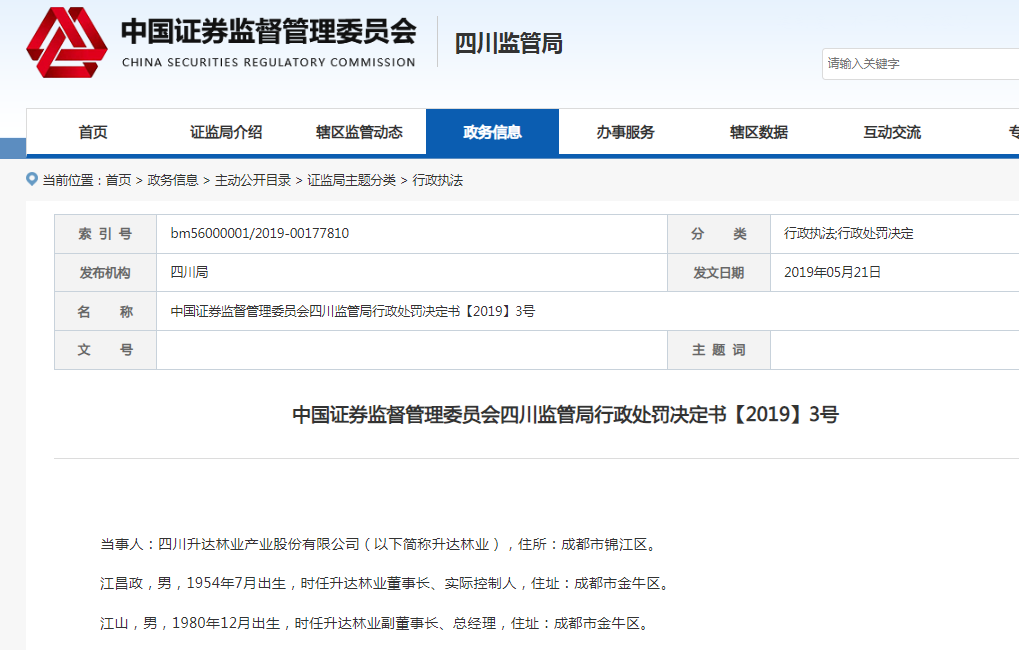Go to the 办事服务 tab
Image resolution: width=1019 pixels, height=650 pixels.
[x=625, y=132]
